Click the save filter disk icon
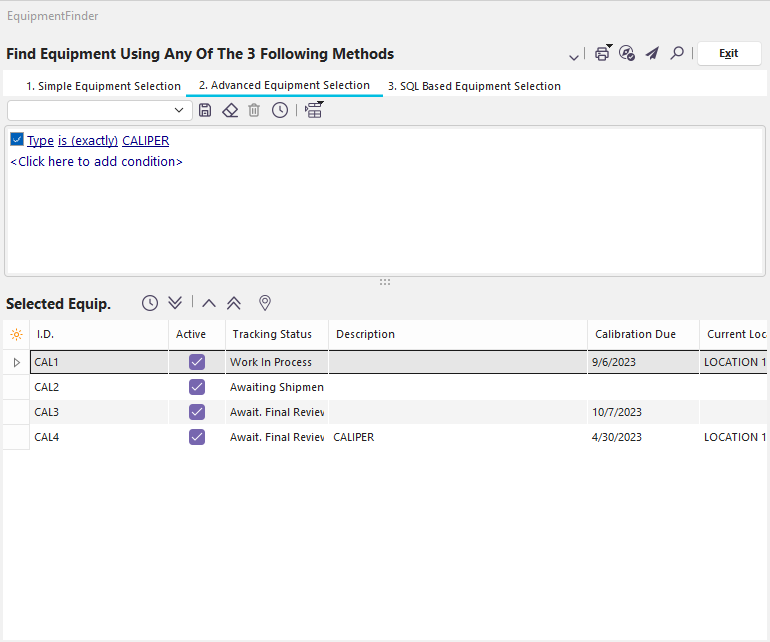This screenshot has height=642, width=770. (x=205, y=110)
